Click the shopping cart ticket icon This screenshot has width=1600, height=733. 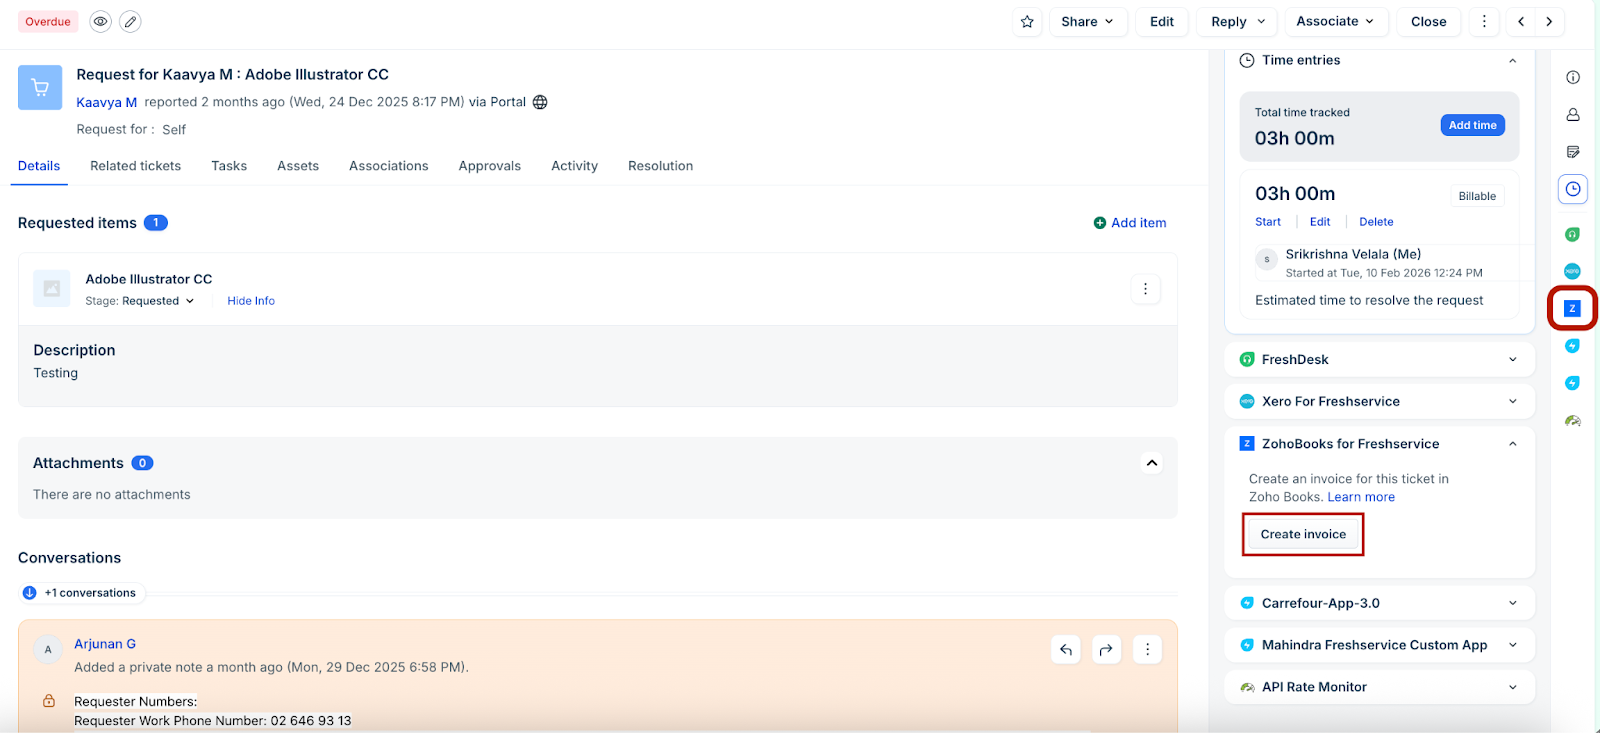click(x=40, y=87)
